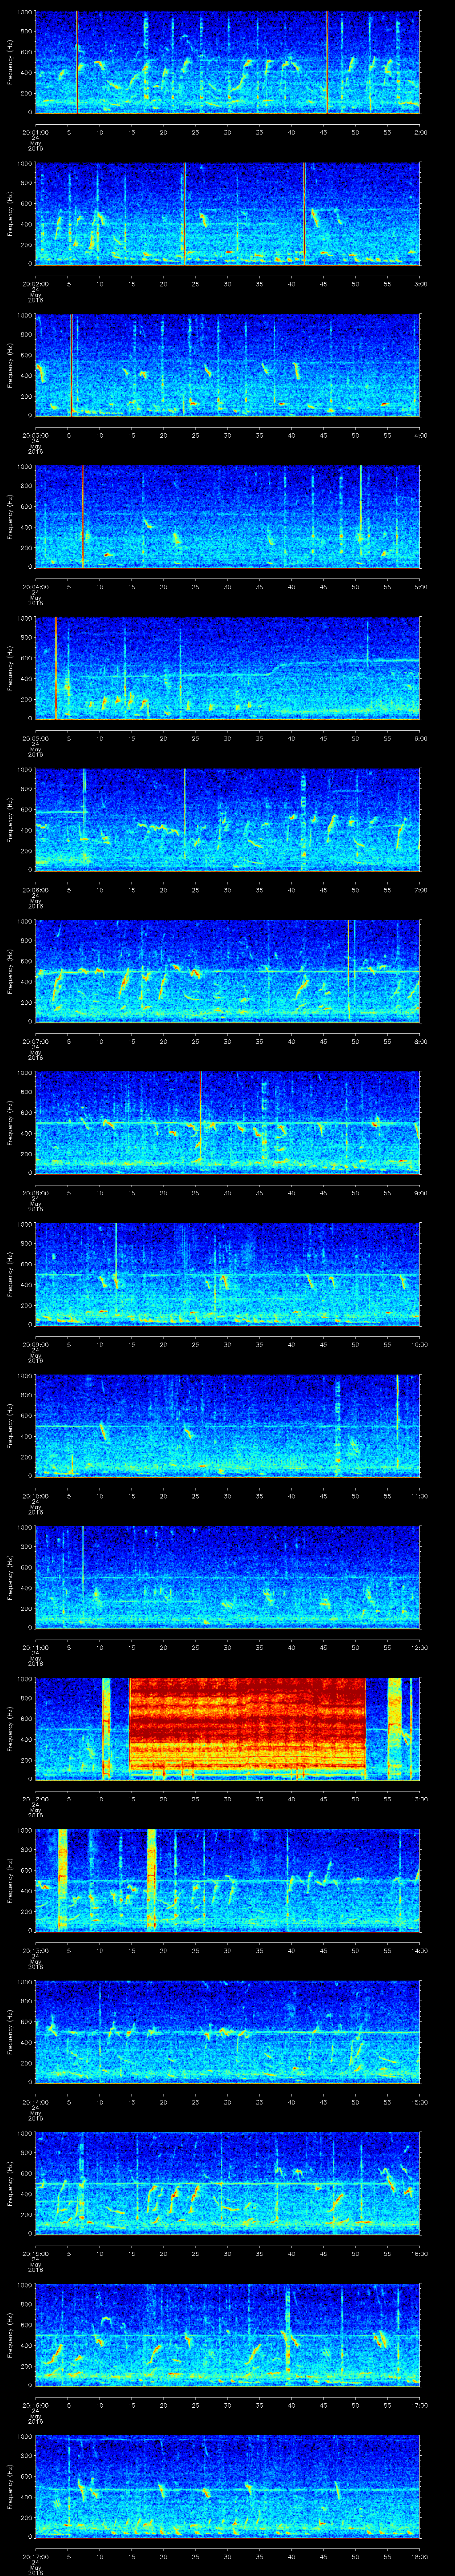The width and height of the screenshot is (455, 2576).
Task: Select the '20:03:00' time axis label
Action: (x=35, y=435)
